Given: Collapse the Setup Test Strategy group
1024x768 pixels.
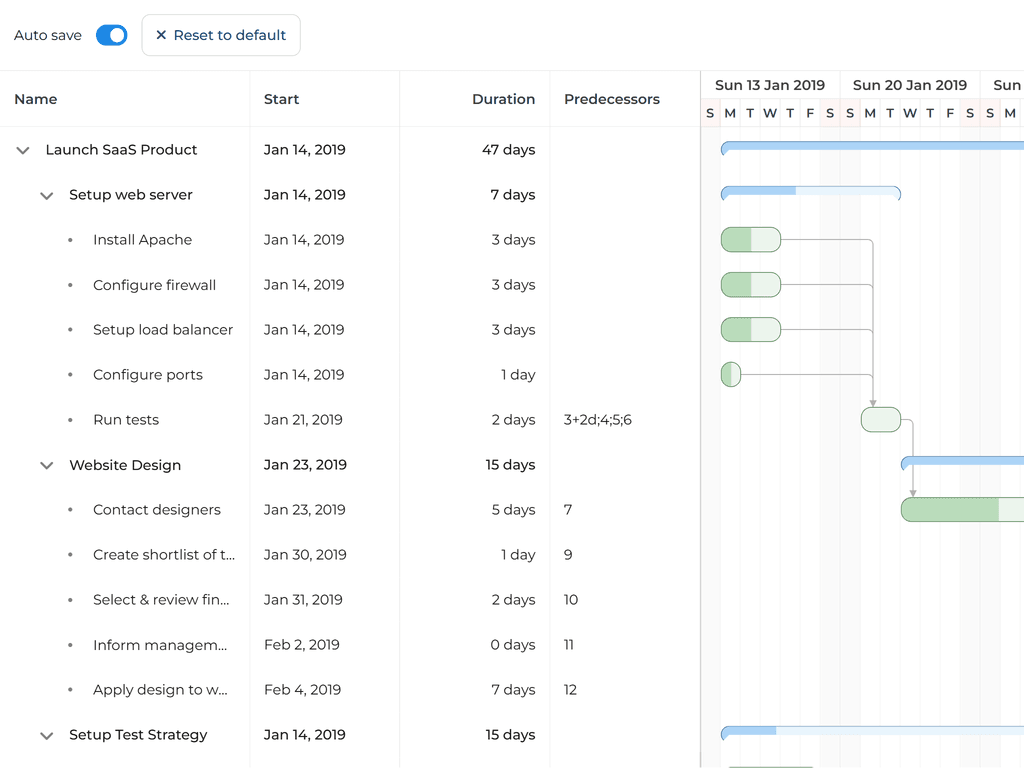Looking at the screenshot, I should click(x=46, y=736).
